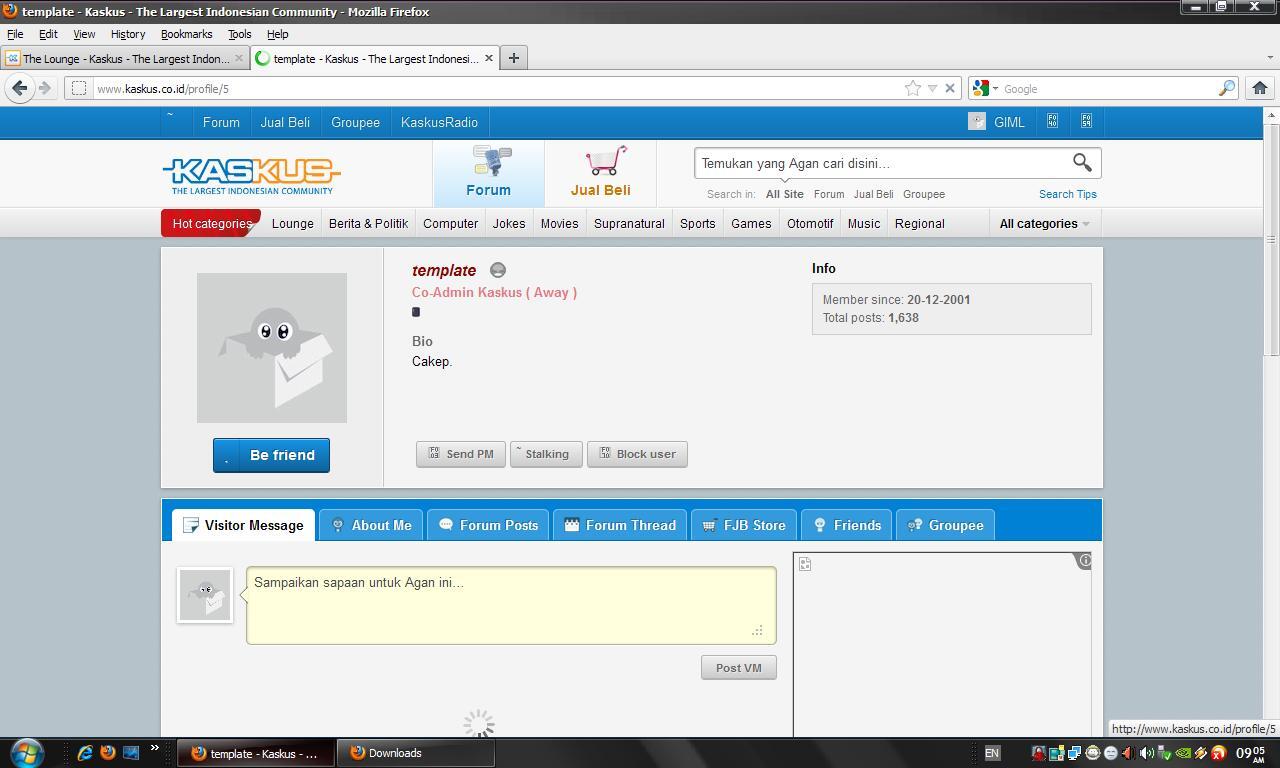The height and width of the screenshot is (768, 1280).
Task: Click the Post VM button
Action: click(x=739, y=668)
